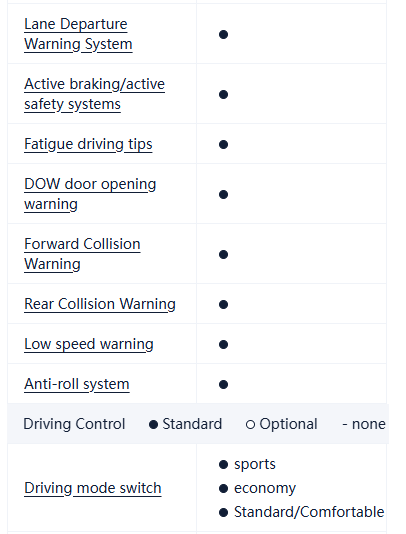
Task: Open the Low speed warning link
Action: tap(89, 344)
